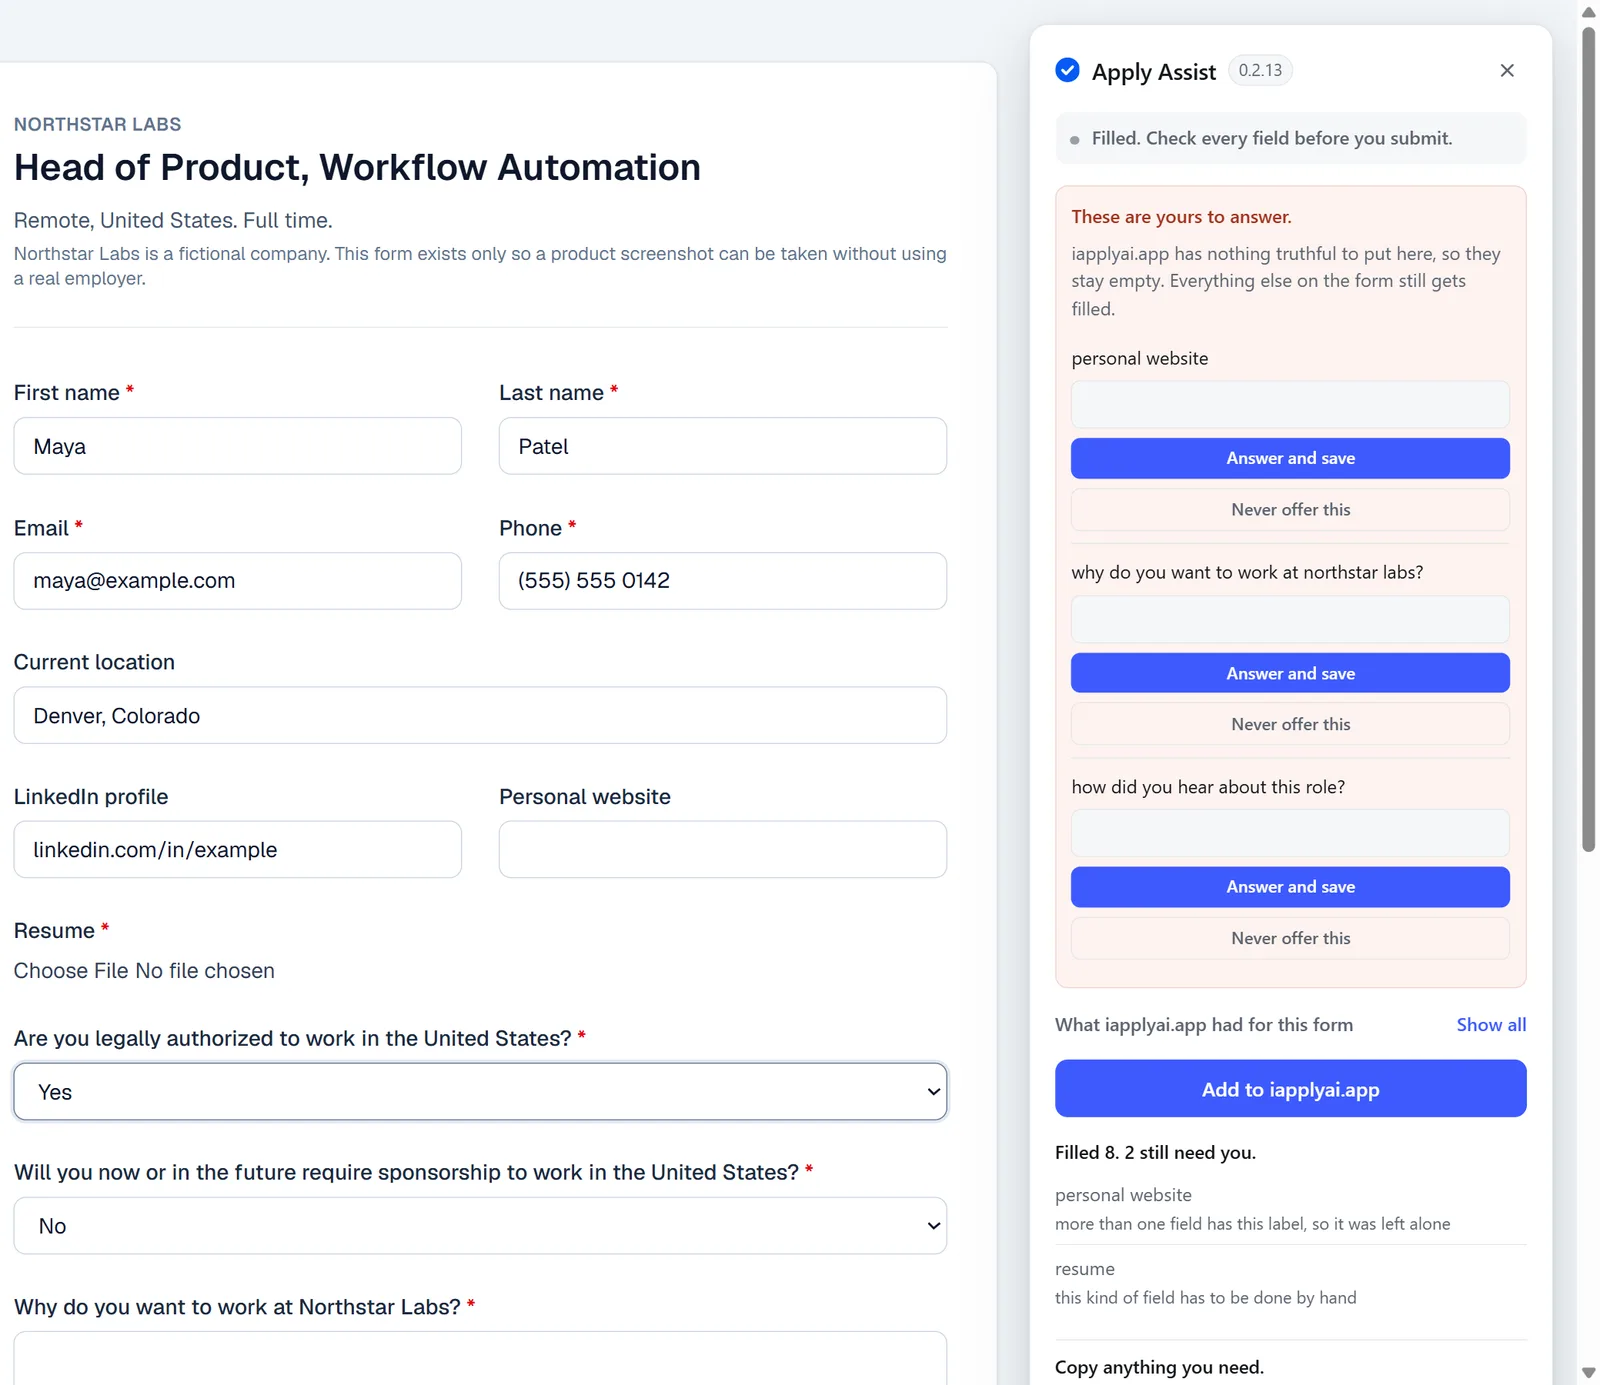Click the personal website answer box in Apply Assist

pos(1290,405)
